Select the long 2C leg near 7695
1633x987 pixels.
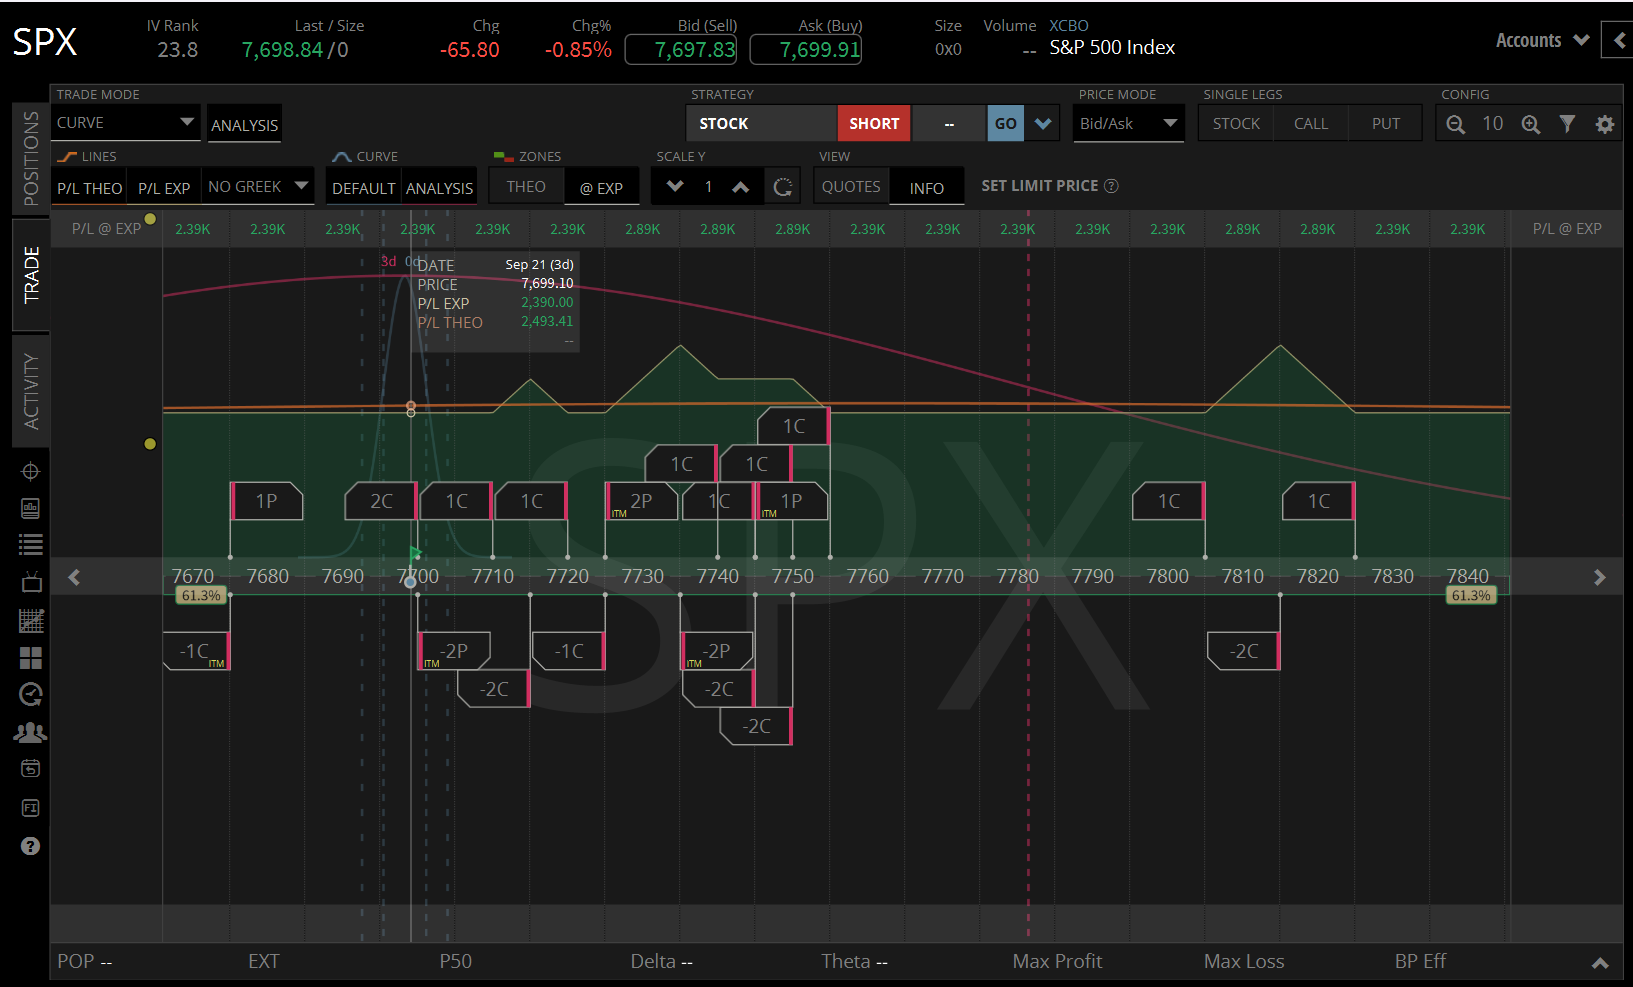point(381,501)
